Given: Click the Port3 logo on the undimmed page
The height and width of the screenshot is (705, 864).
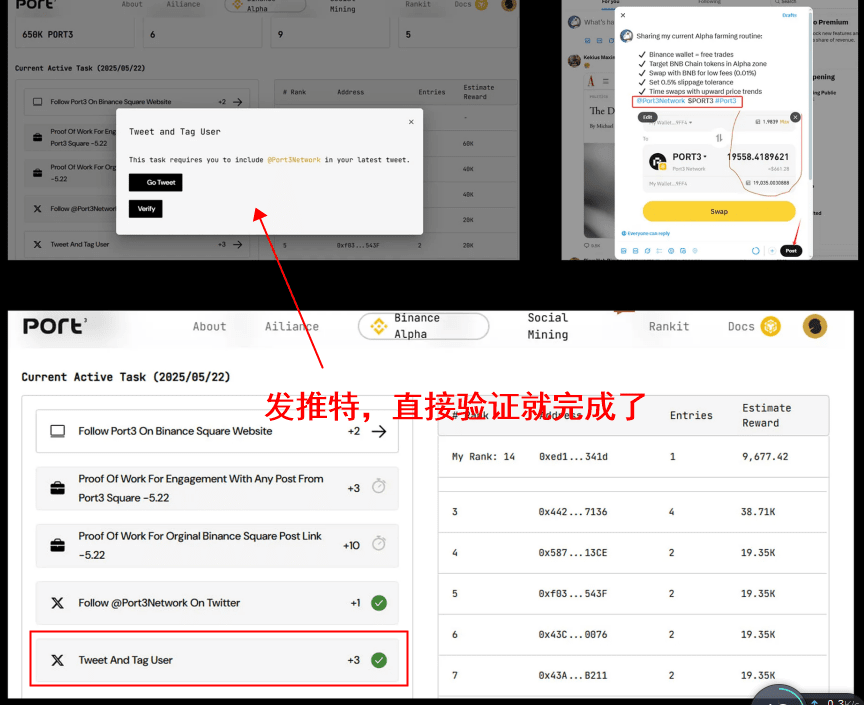Looking at the screenshot, I should click(55, 326).
